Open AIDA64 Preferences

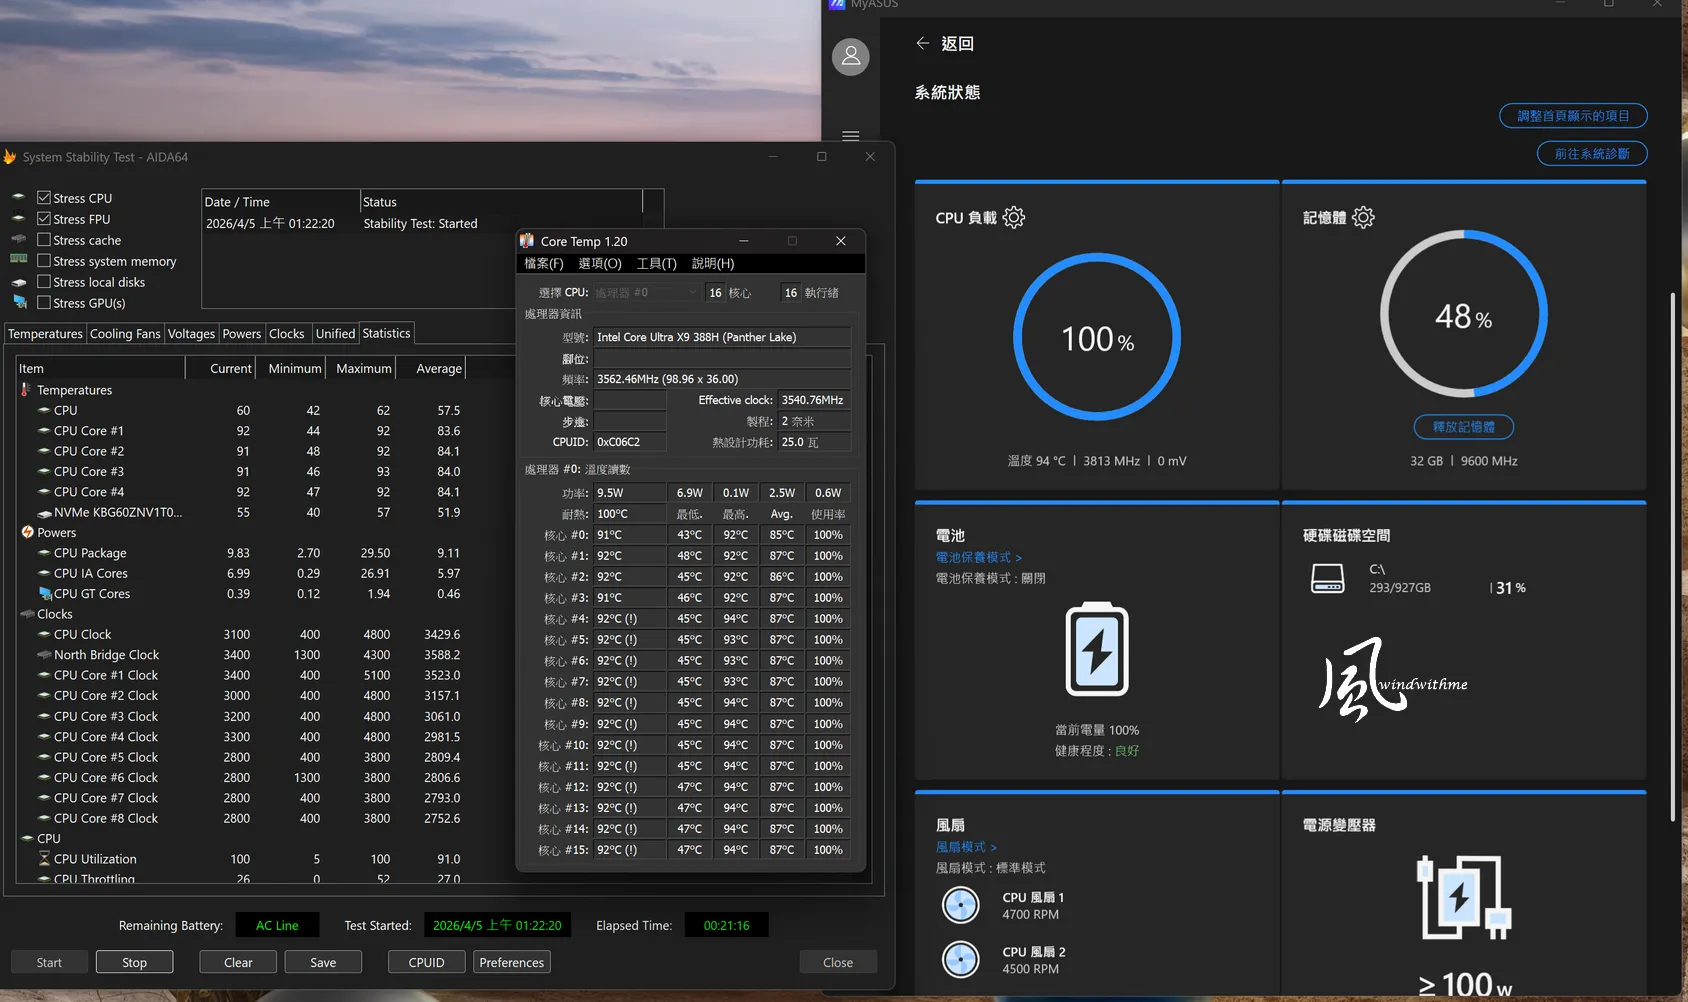click(x=511, y=962)
